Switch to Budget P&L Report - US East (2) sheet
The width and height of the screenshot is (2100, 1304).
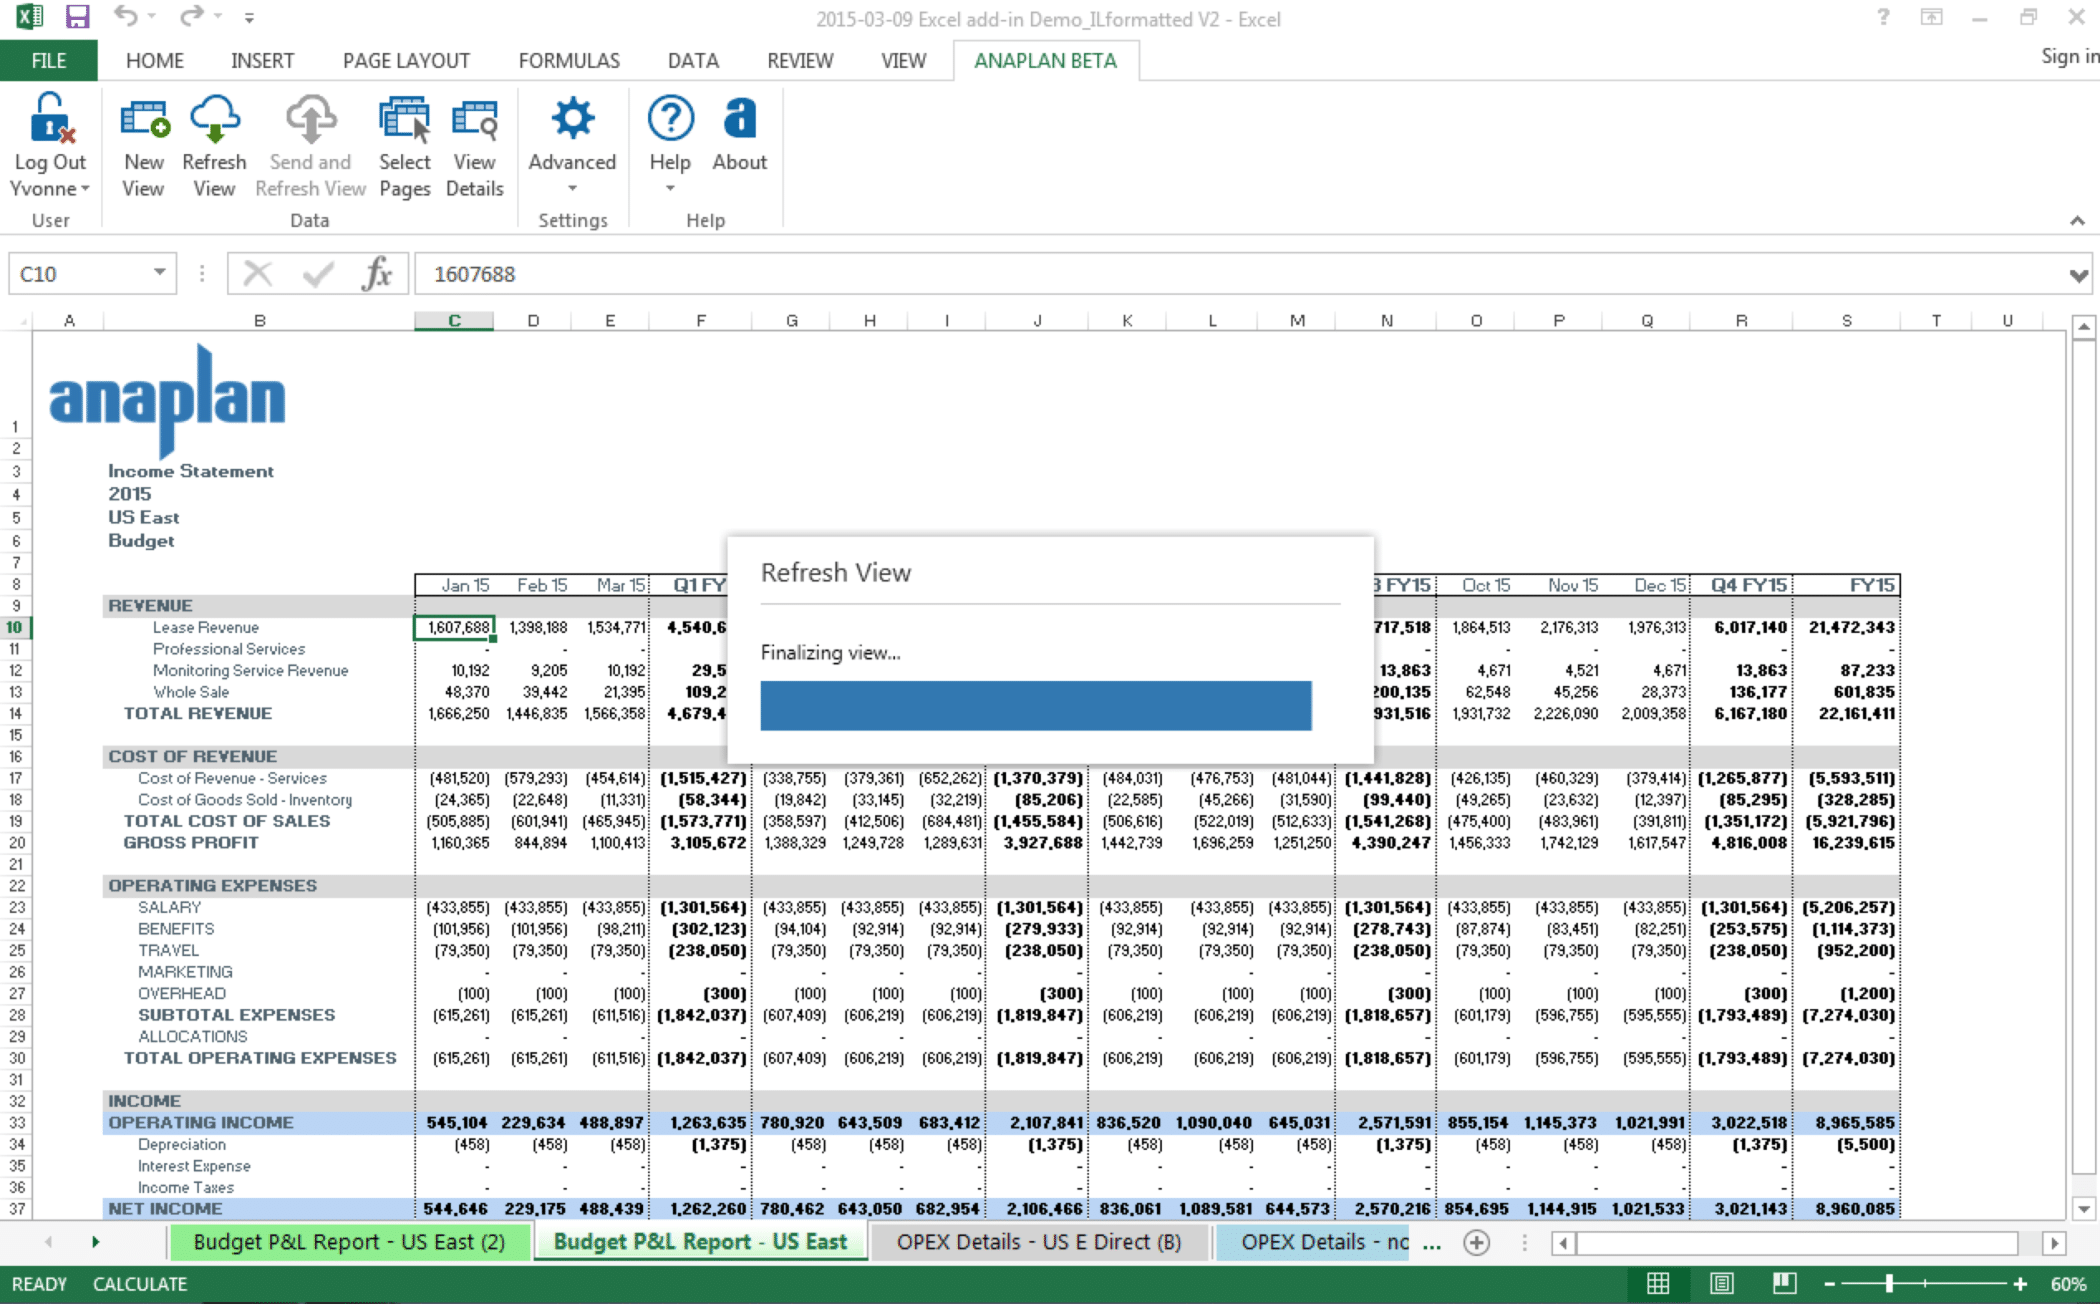pyautogui.click(x=349, y=1242)
